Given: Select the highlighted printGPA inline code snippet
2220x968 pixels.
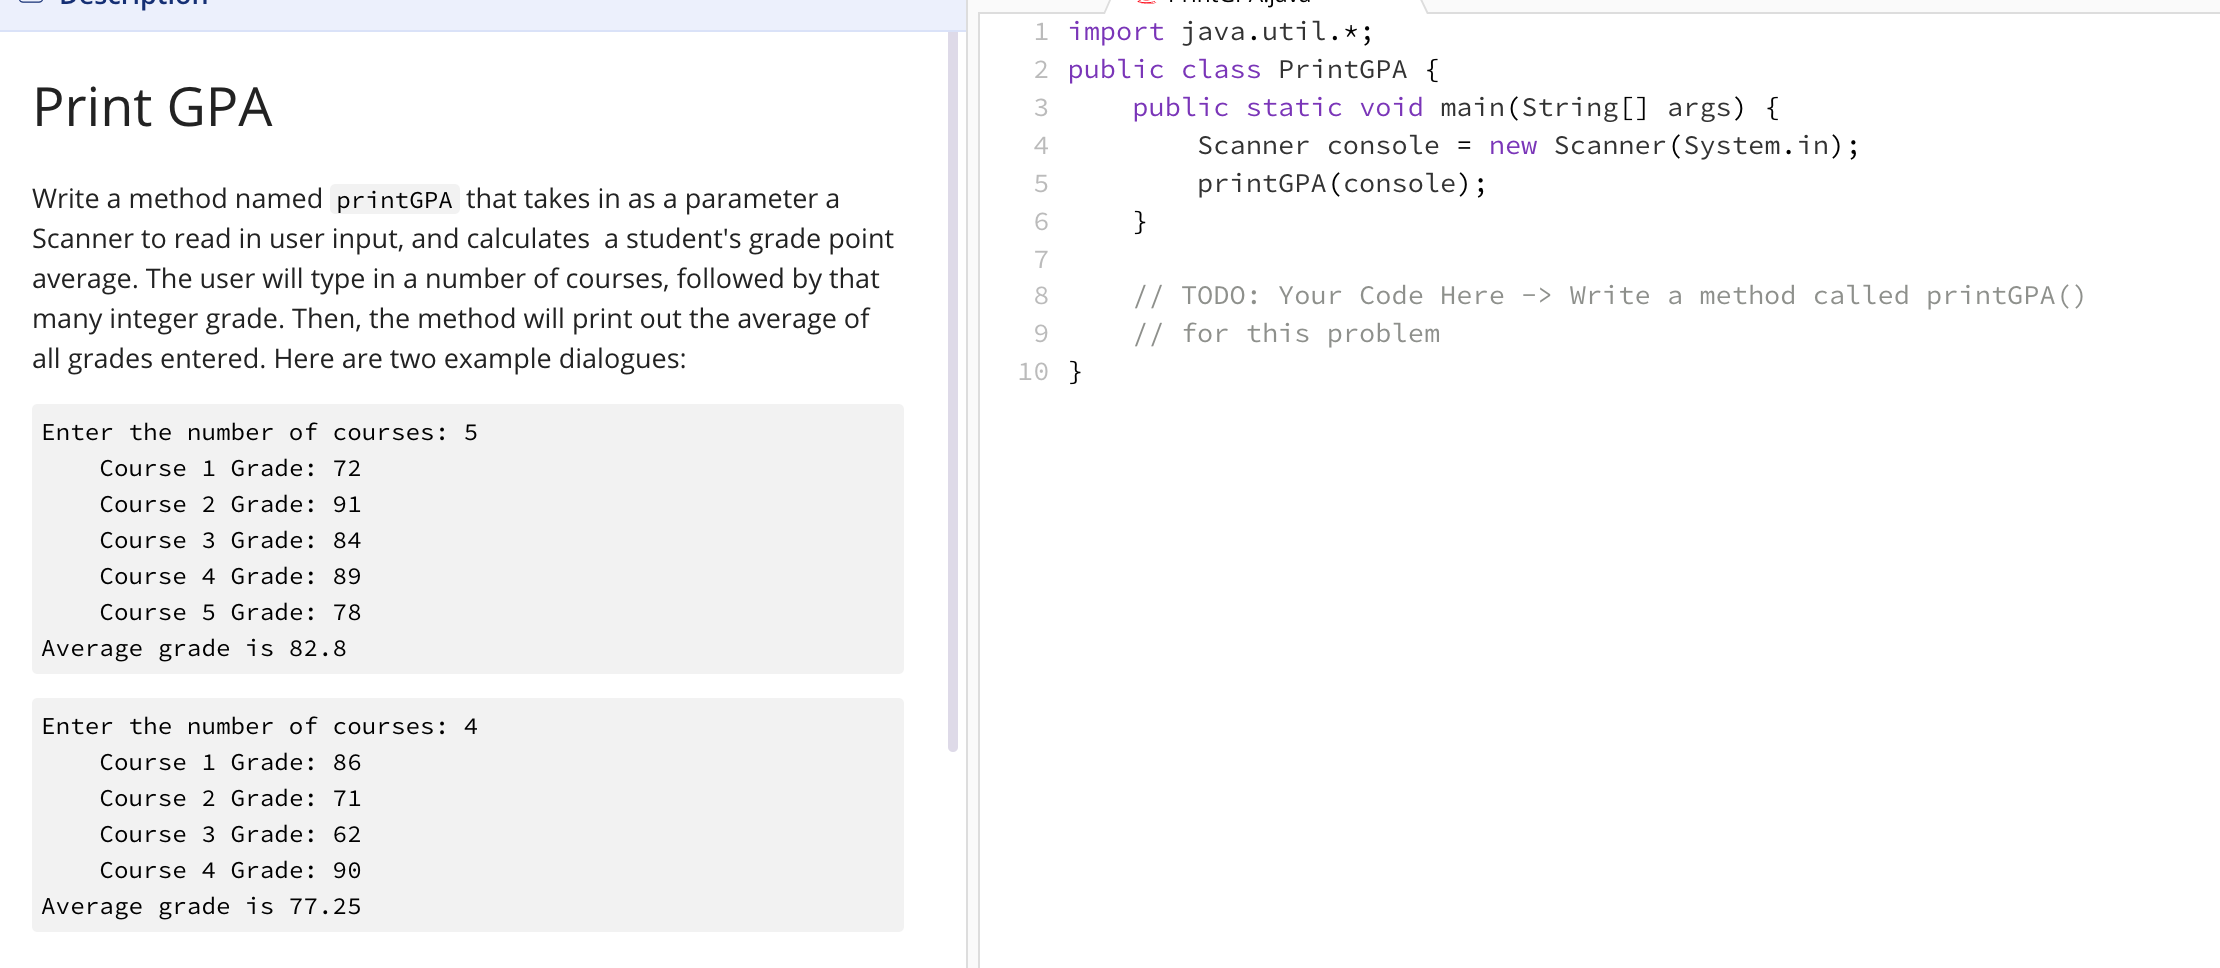Looking at the screenshot, I should [395, 199].
